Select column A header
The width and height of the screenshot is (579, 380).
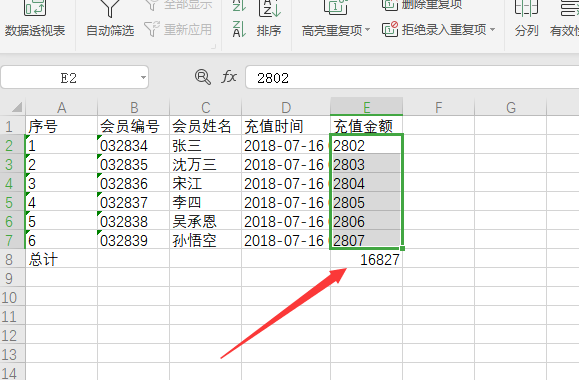(61, 107)
